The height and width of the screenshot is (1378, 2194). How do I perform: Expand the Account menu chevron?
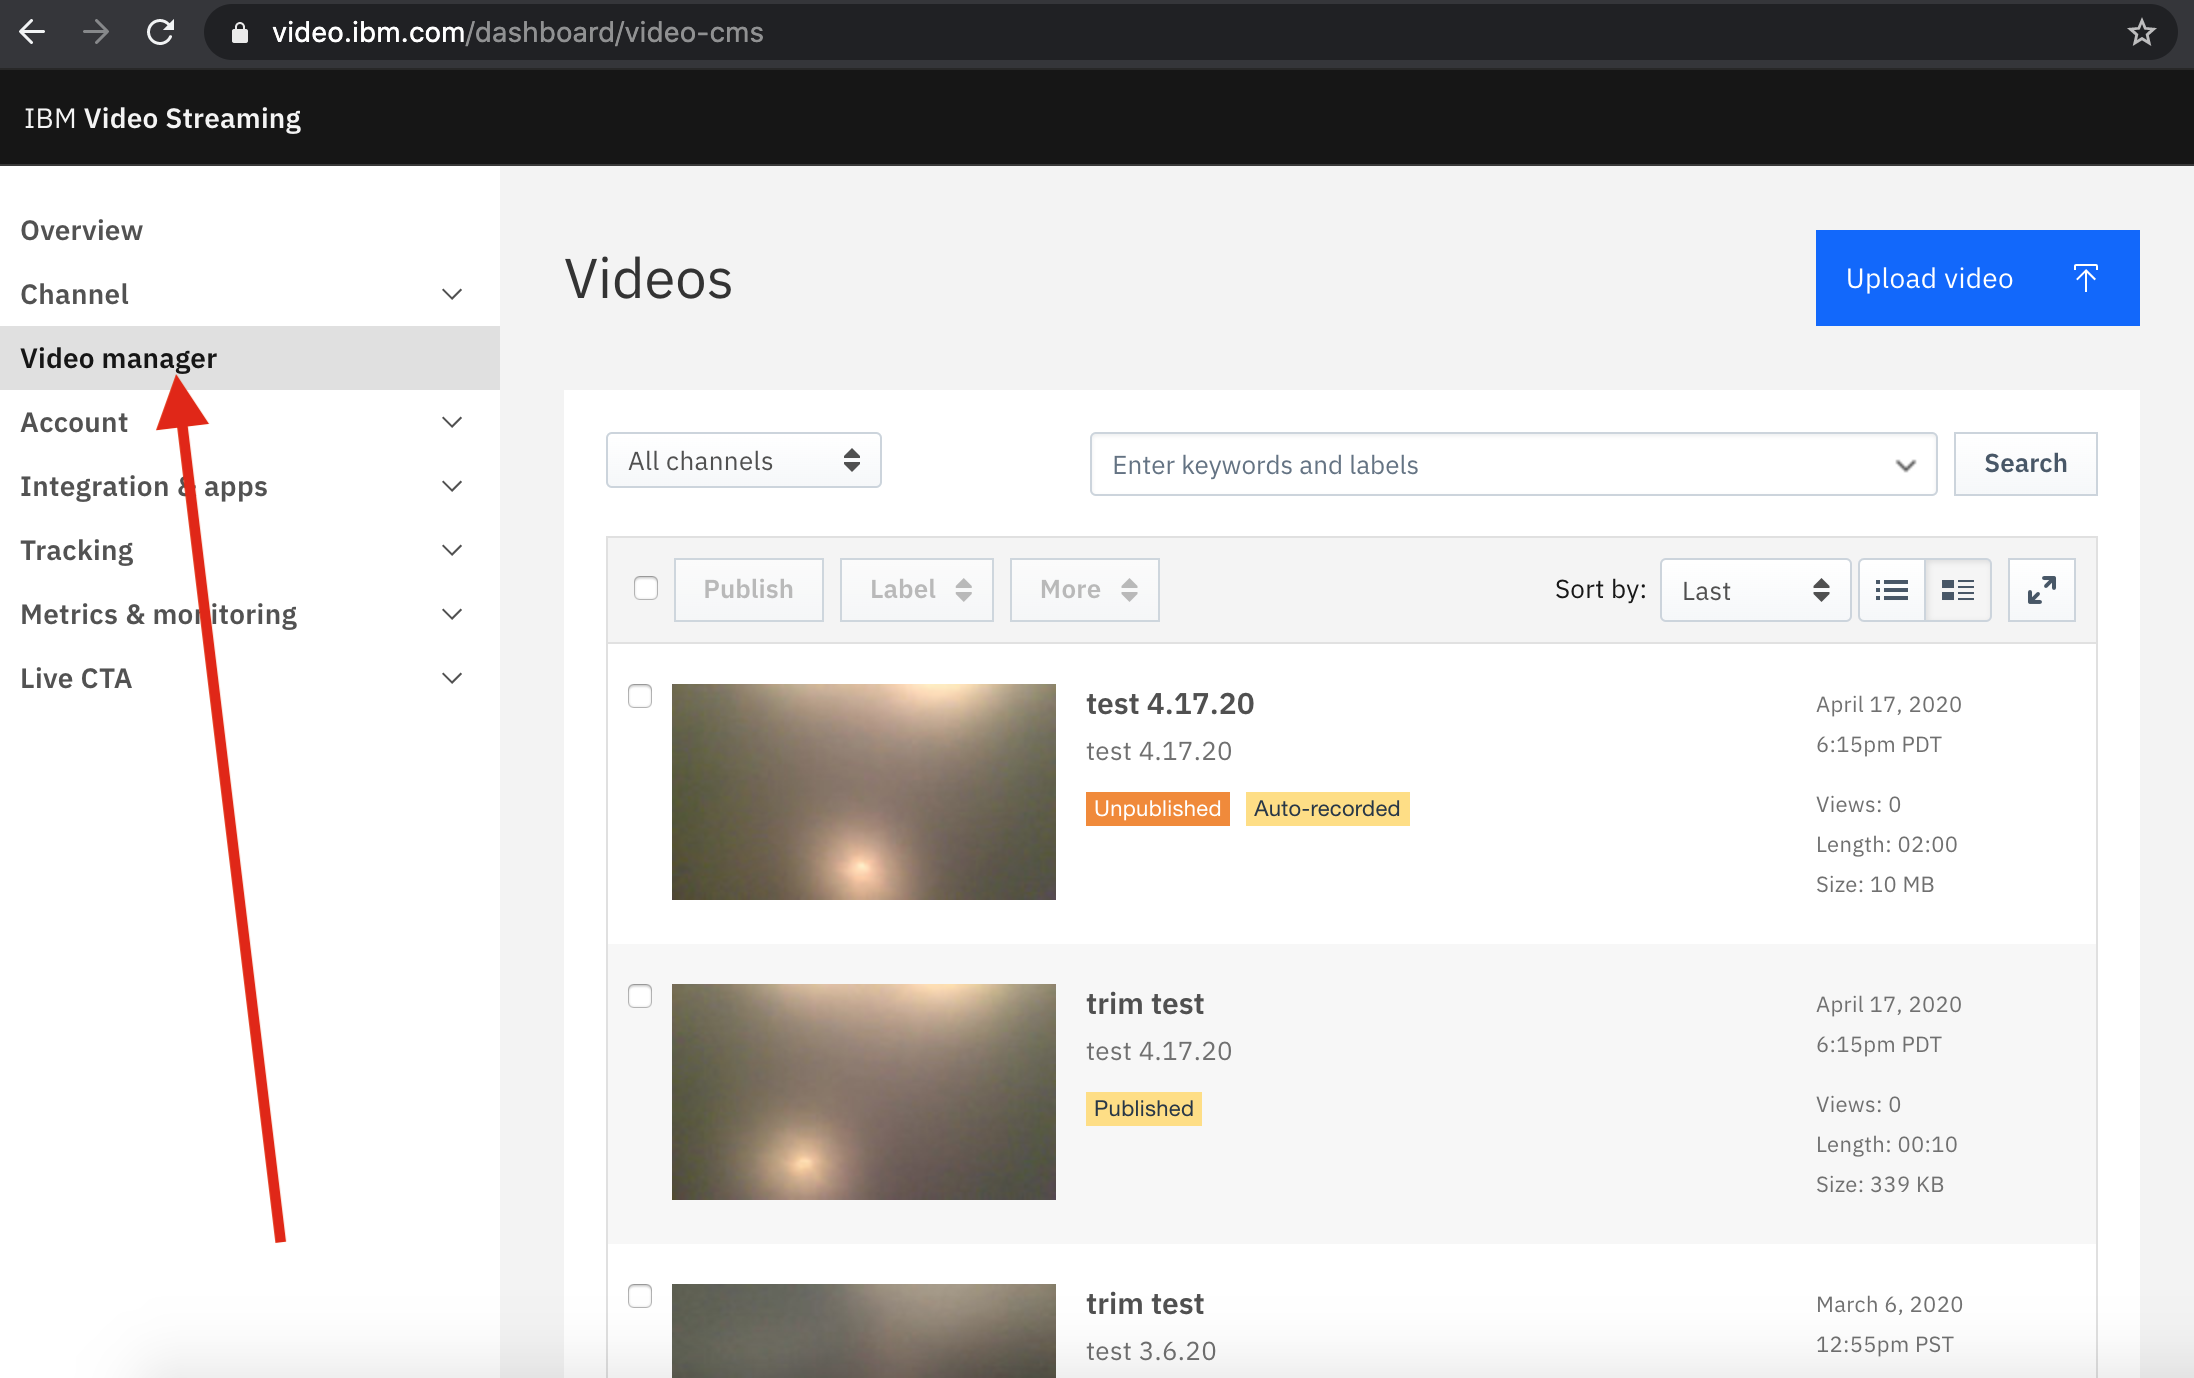pyautogui.click(x=452, y=422)
